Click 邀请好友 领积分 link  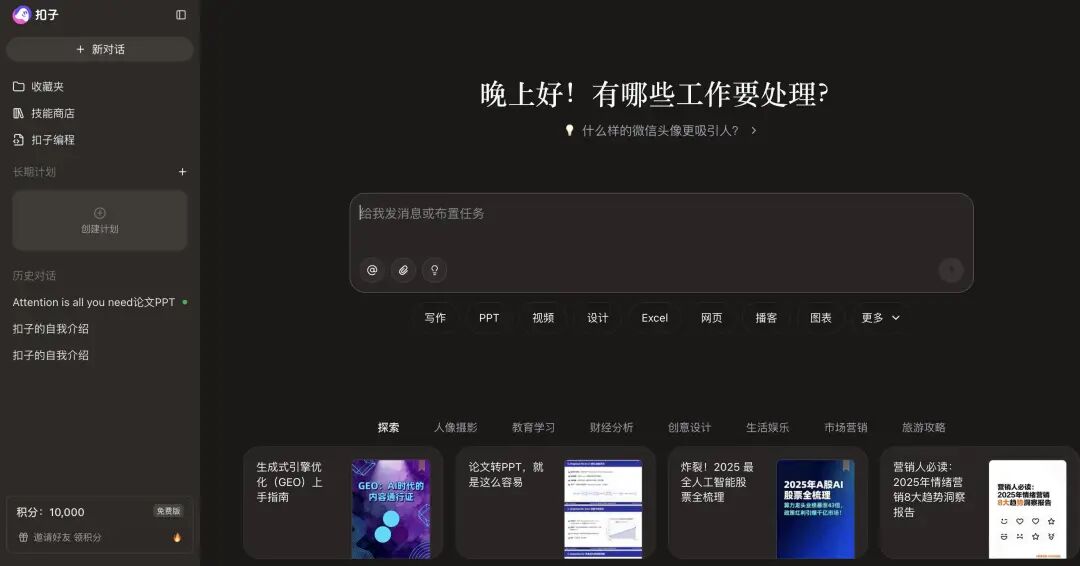pyautogui.click(x=68, y=537)
